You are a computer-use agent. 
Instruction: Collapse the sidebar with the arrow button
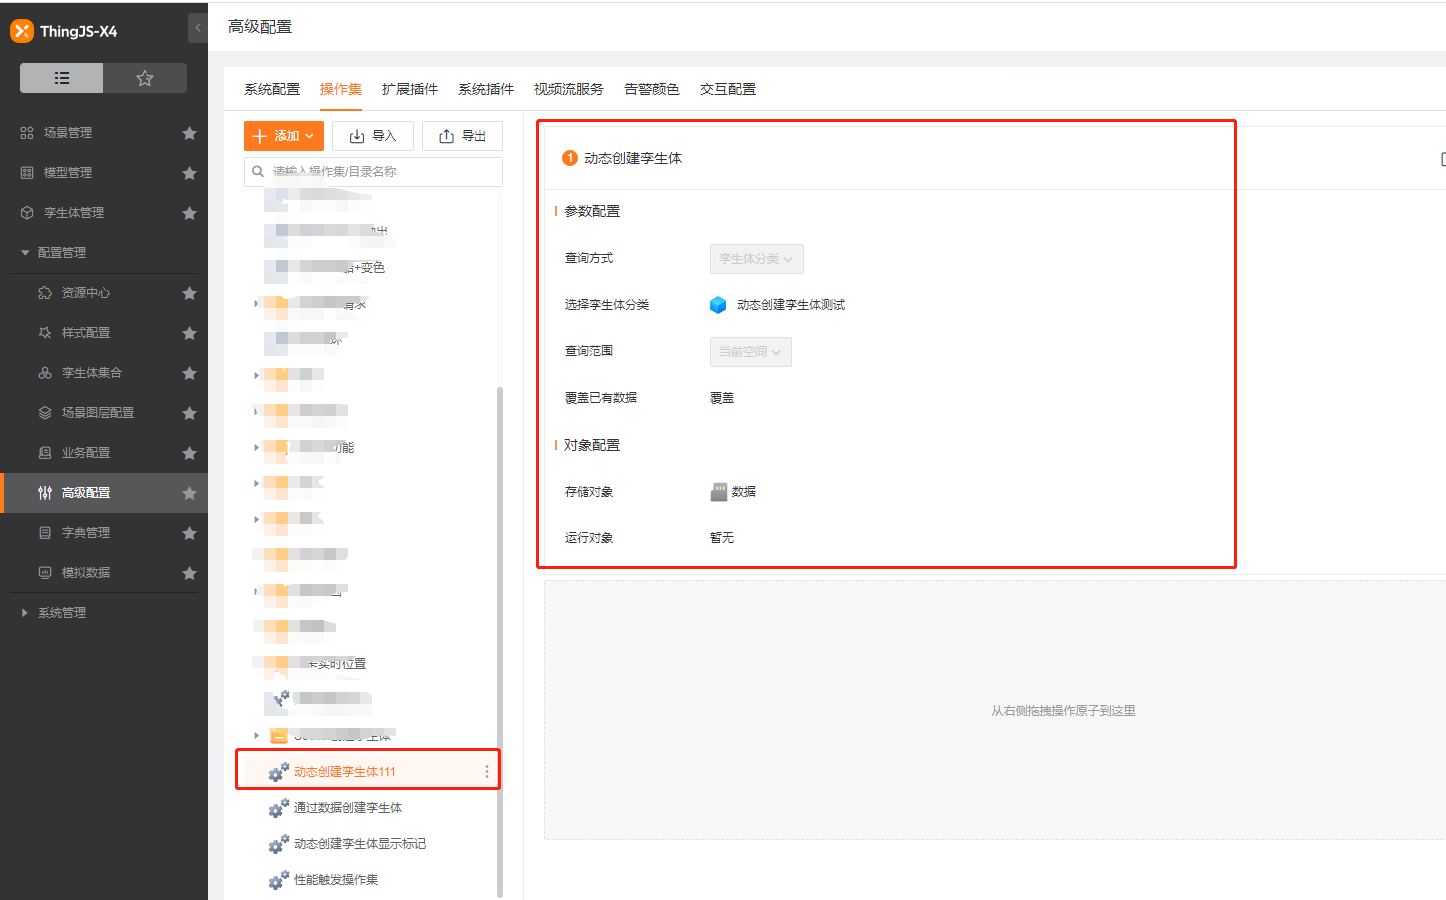[198, 28]
